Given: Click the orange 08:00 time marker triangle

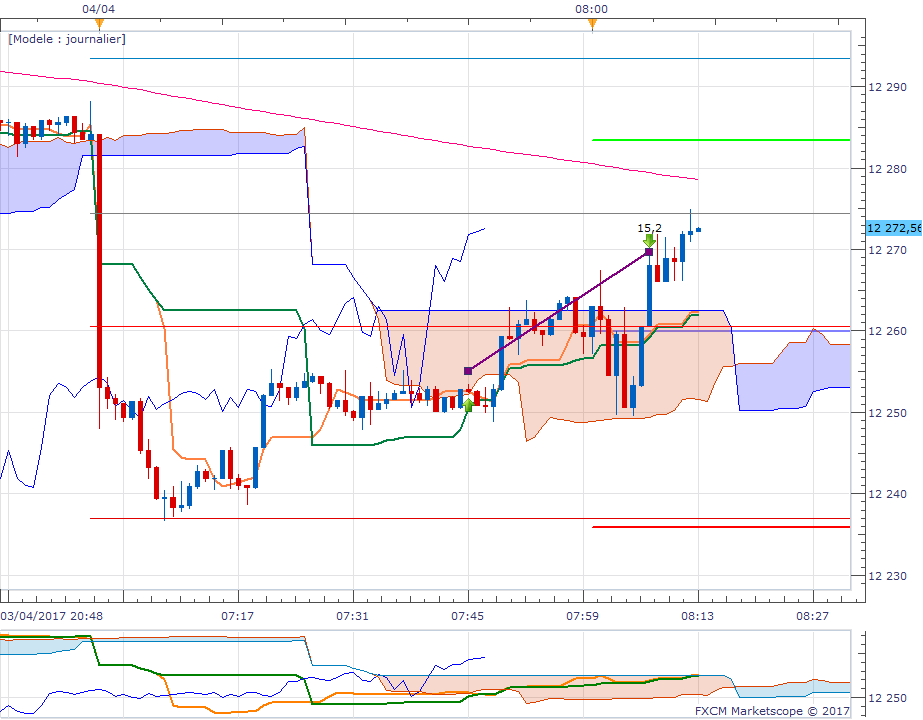Looking at the screenshot, I should 592,24.
